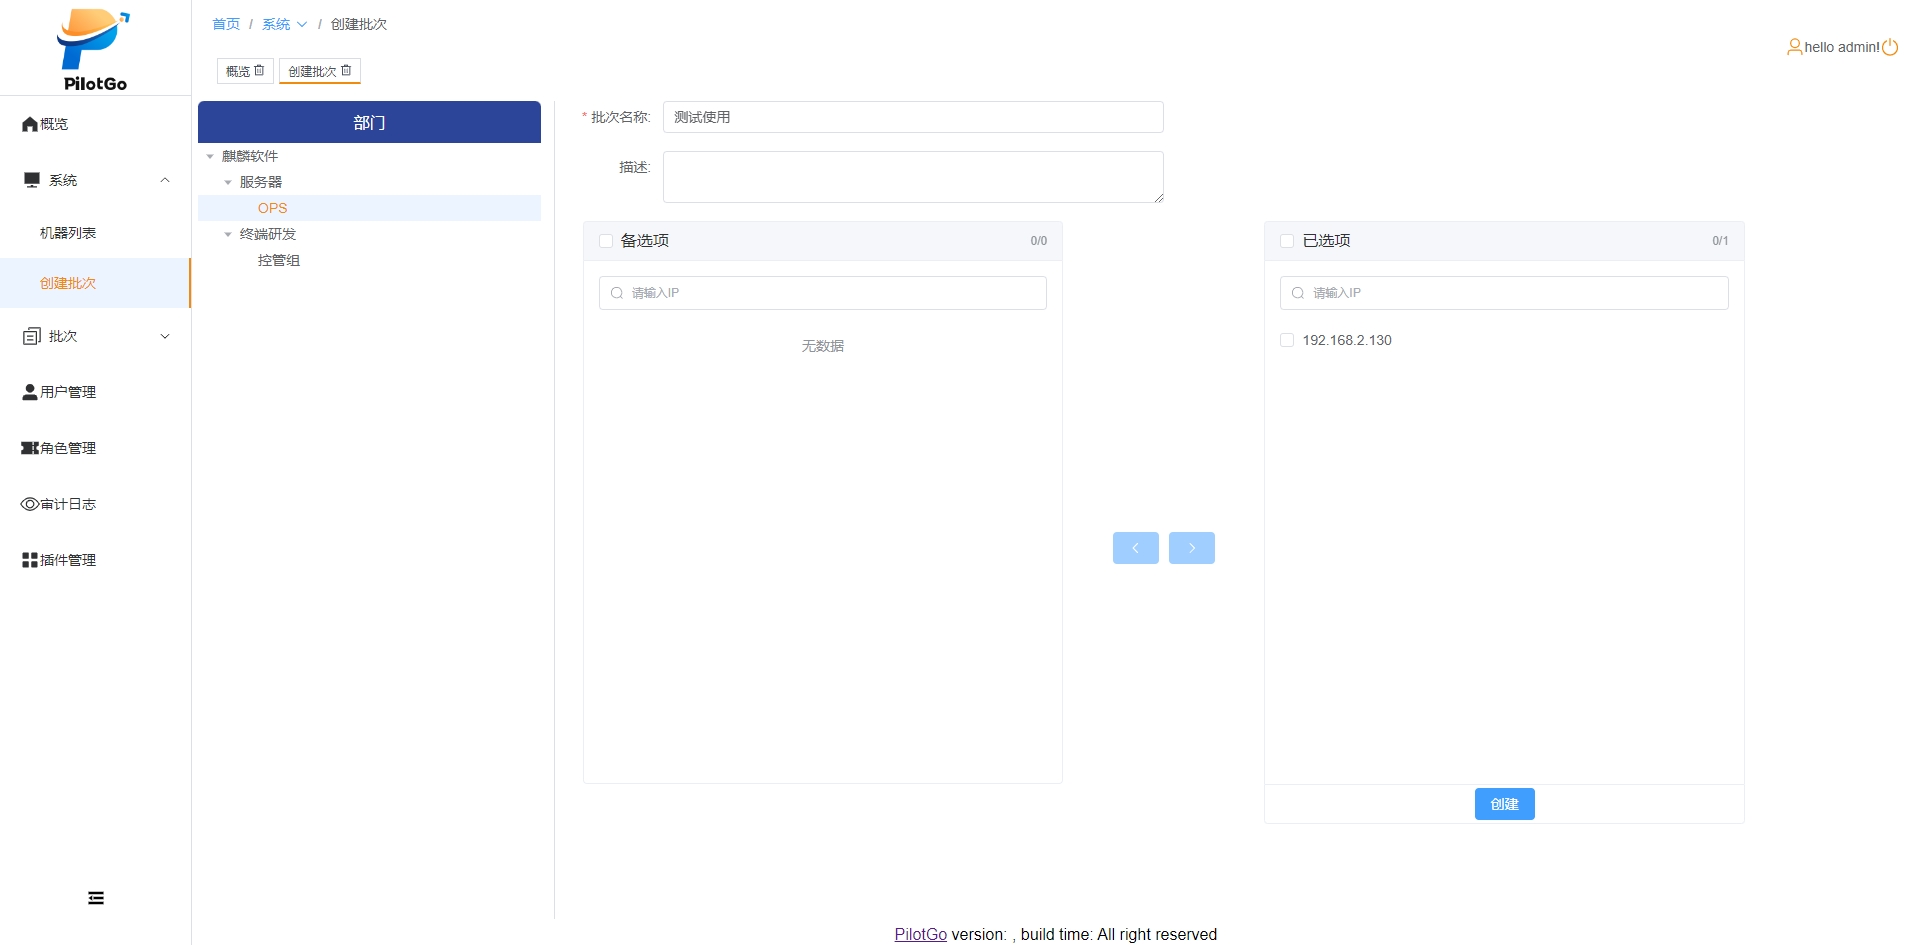Collapse the 麒麟软件 tree node

pos(210,156)
